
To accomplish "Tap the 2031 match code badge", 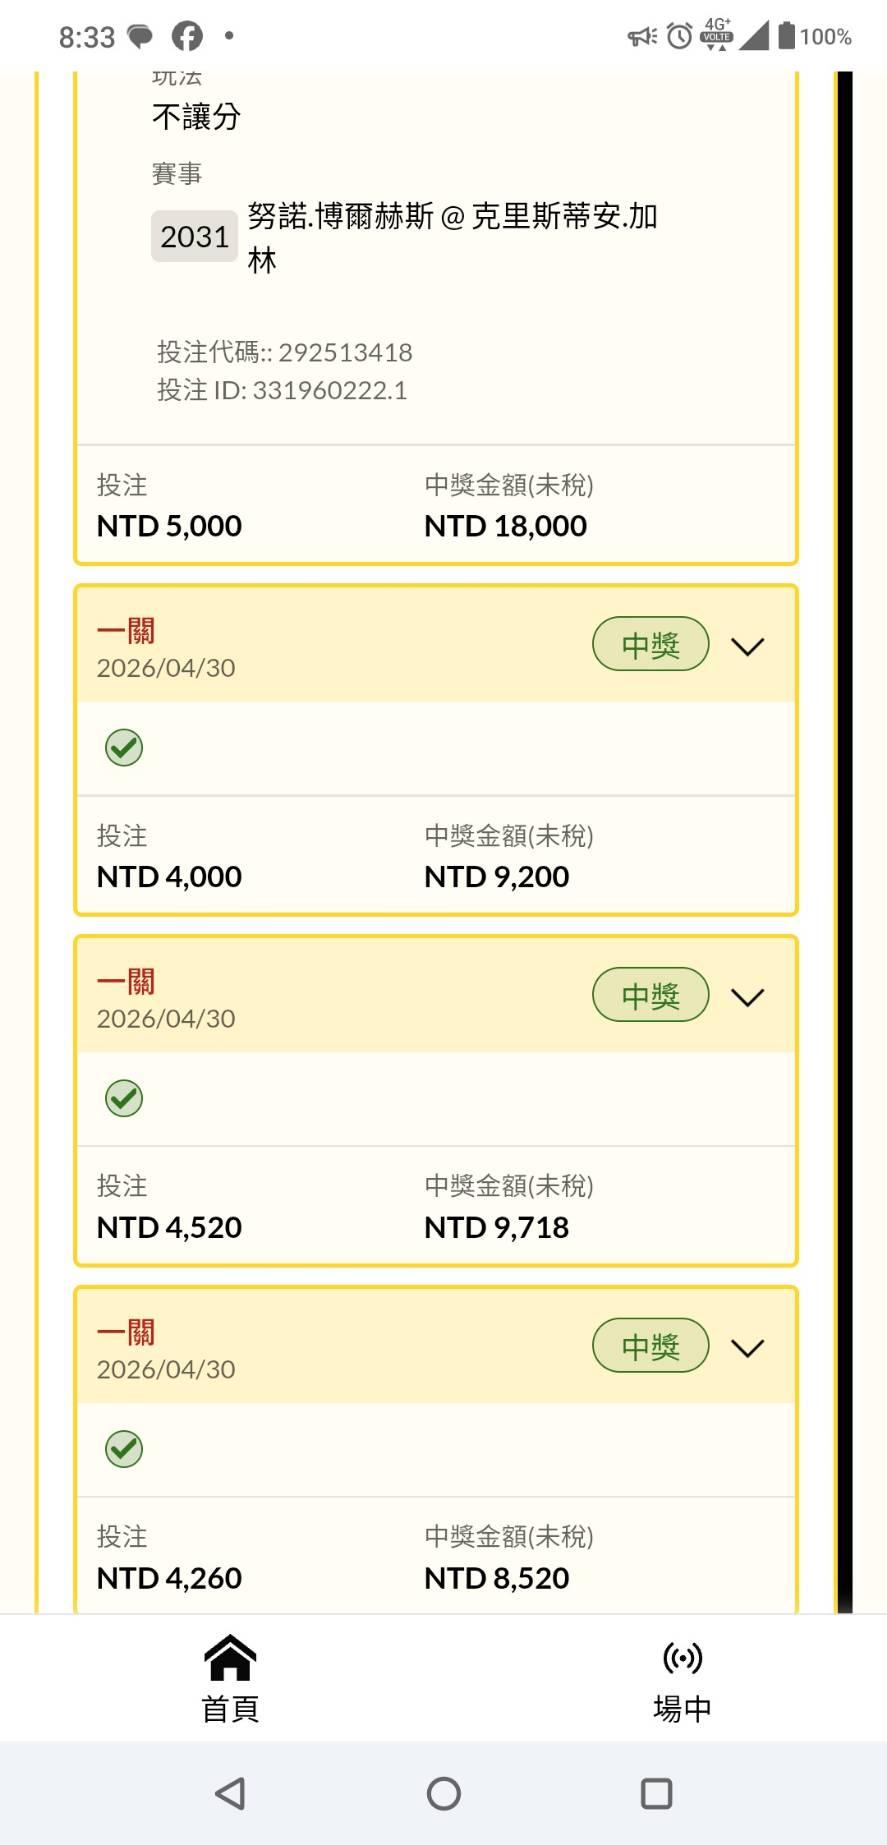I will click(x=194, y=236).
